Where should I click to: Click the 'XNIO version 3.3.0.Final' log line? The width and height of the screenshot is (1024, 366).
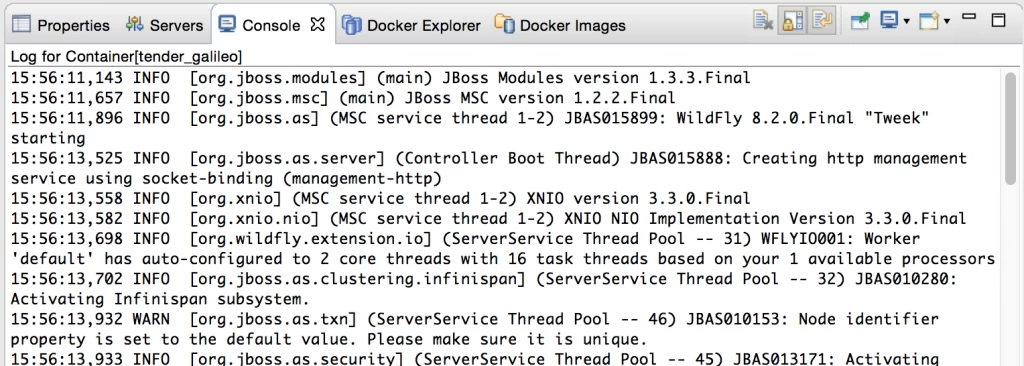tap(381, 199)
